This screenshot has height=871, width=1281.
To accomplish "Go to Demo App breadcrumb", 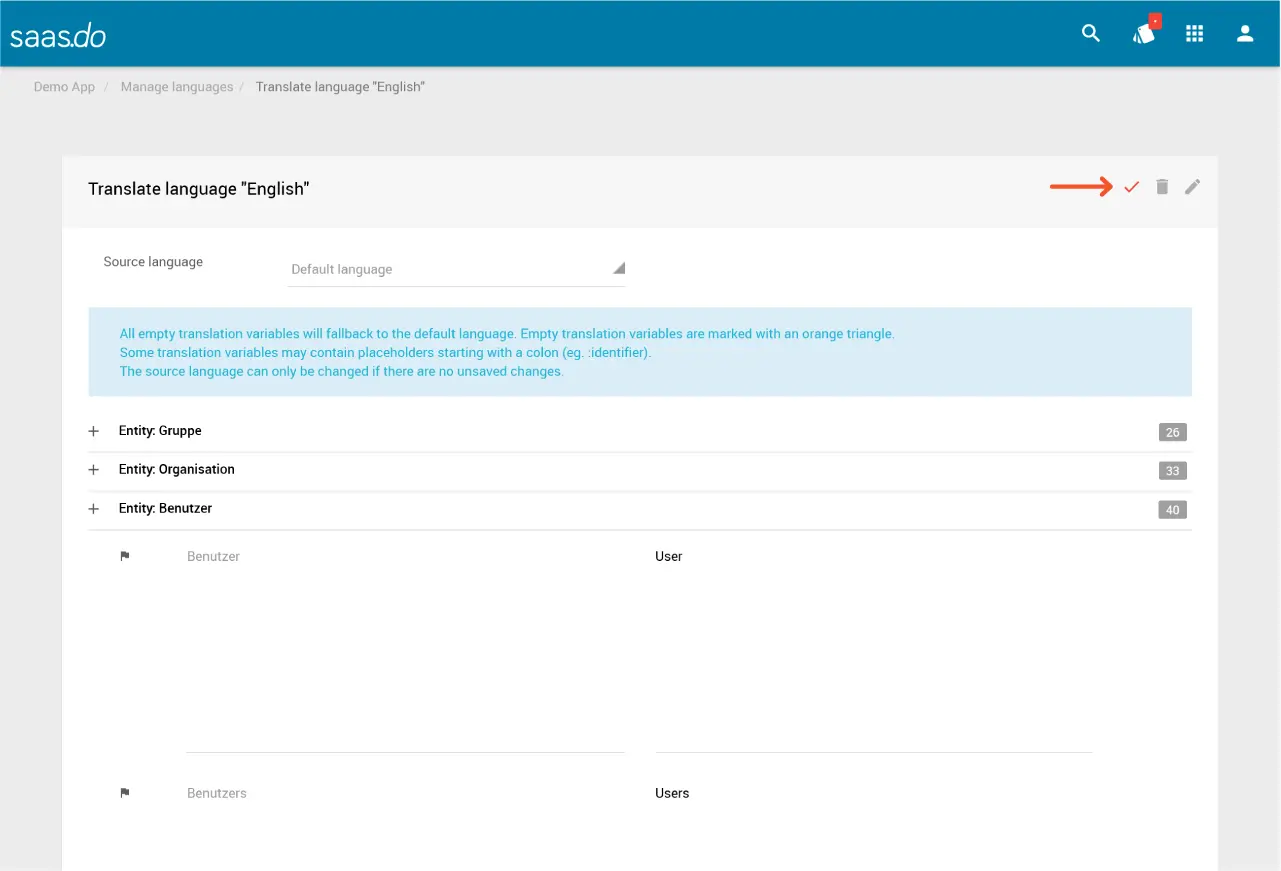I will [x=64, y=87].
